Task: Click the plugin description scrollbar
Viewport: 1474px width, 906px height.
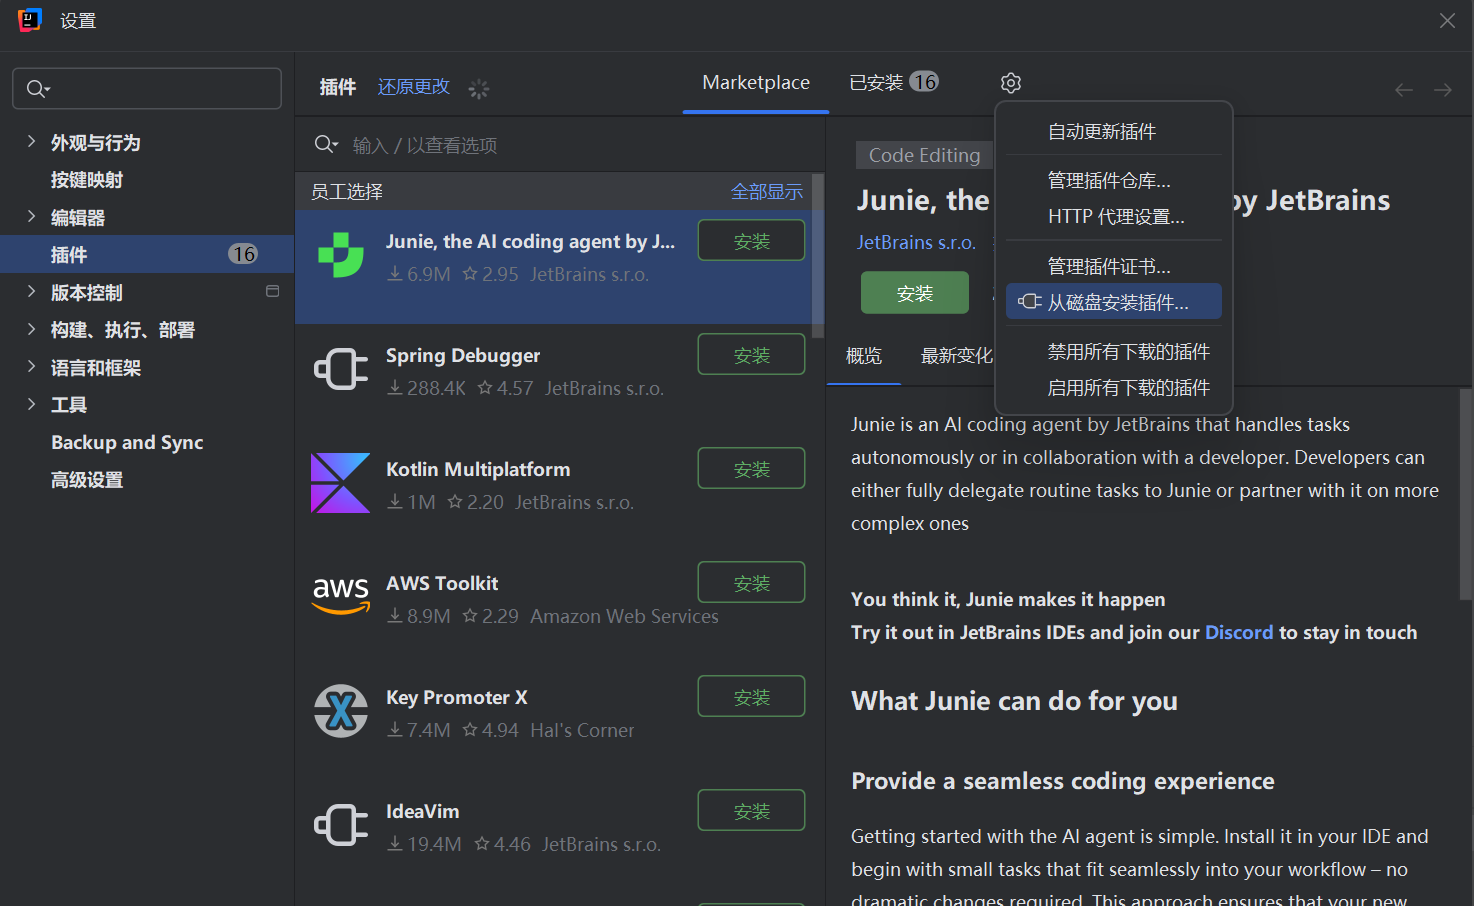Action: [x=1466, y=494]
